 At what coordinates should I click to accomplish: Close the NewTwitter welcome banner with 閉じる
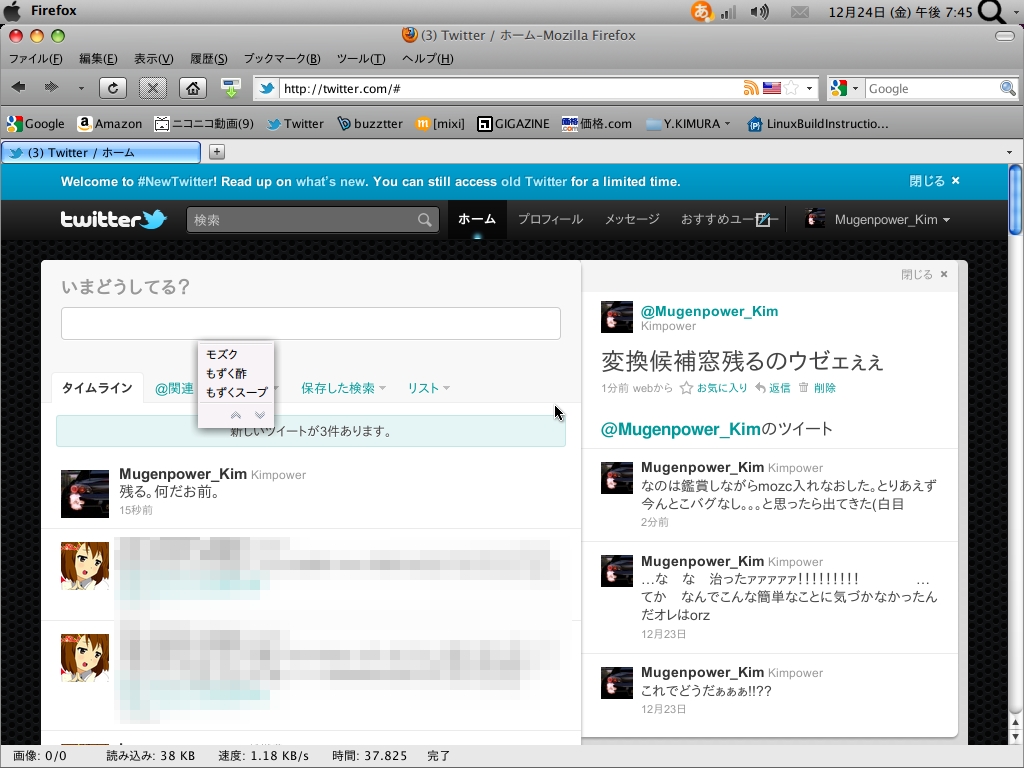pos(935,181)
